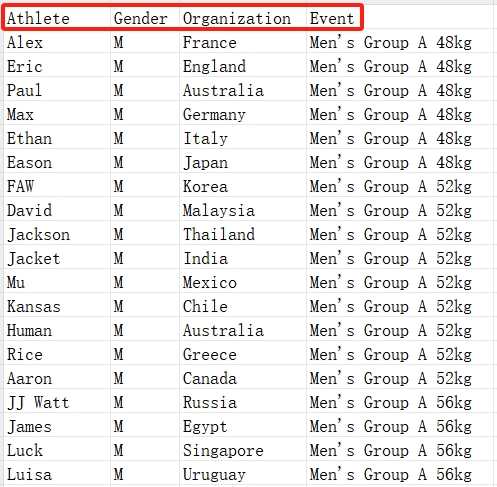Select the cell containing Alex

coord(57,42)
